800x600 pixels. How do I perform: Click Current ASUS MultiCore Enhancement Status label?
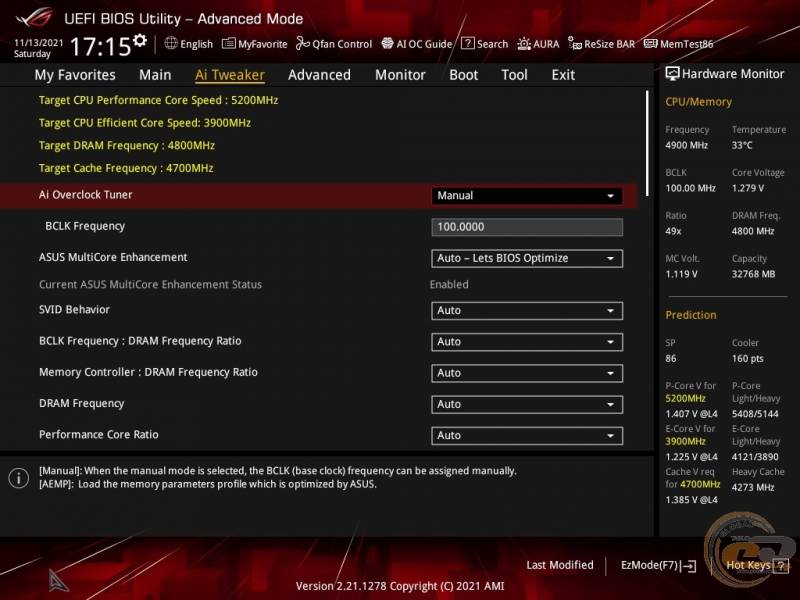click(x=150, y=285)
